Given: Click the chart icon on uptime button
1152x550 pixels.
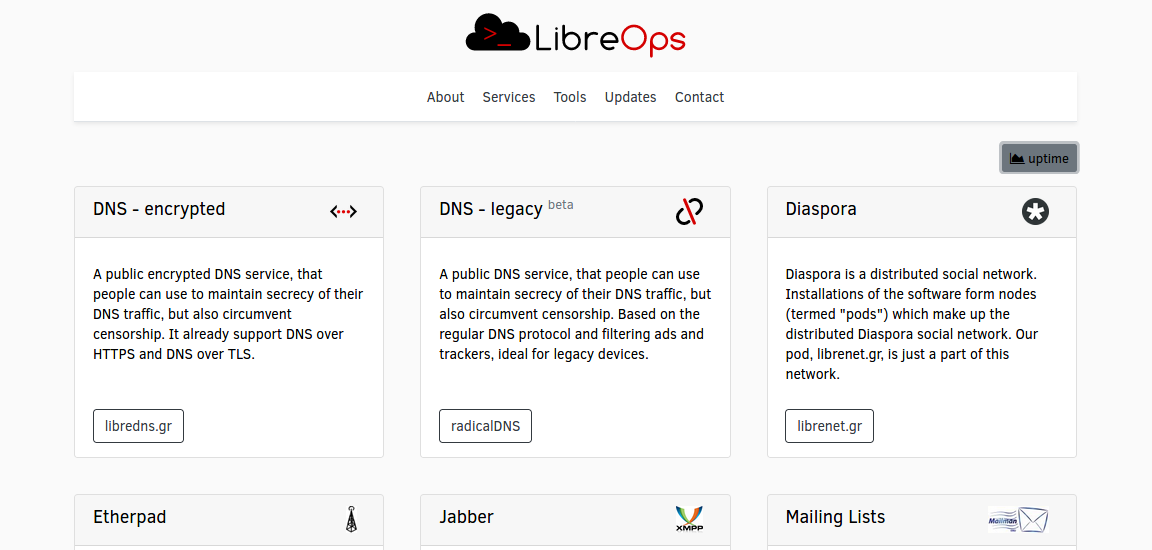Looking at the screenshot, I should pos(1017,159).
